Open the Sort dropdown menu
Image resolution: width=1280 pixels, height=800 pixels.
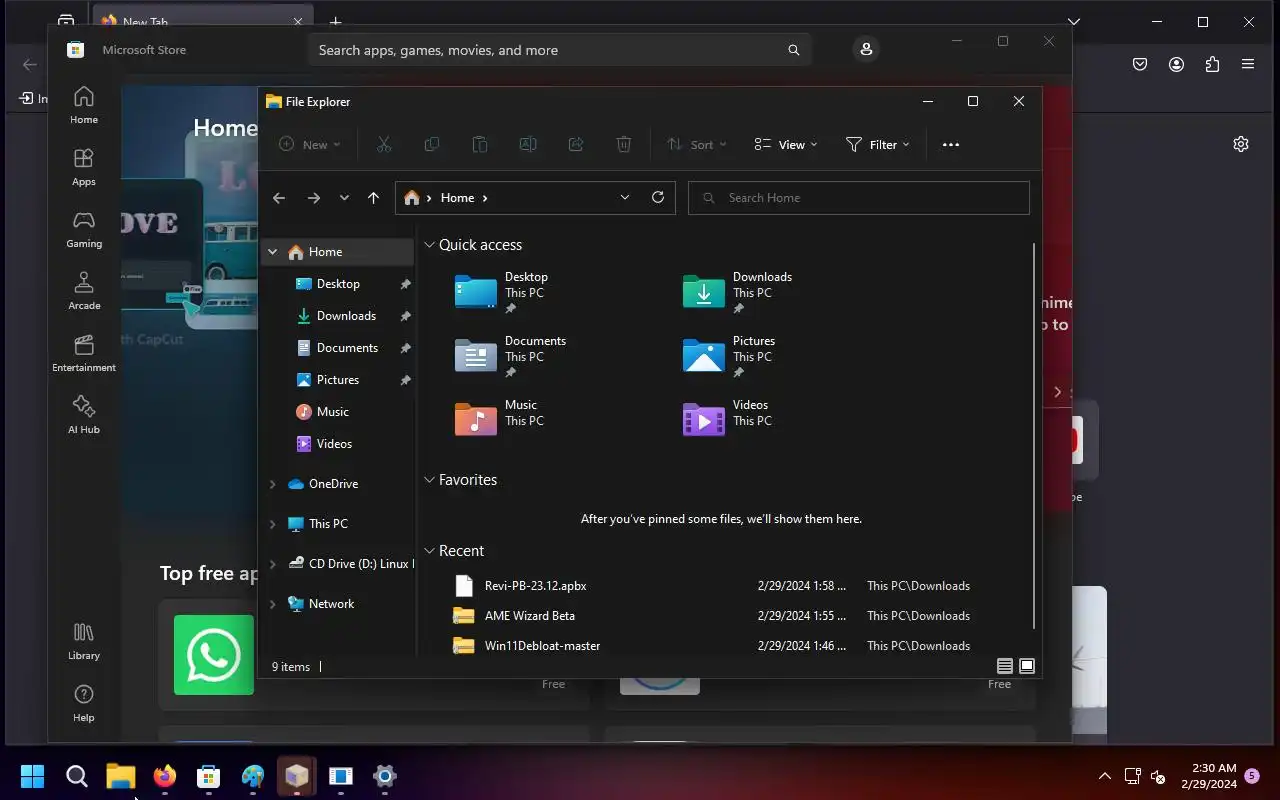tap(697, 145)
